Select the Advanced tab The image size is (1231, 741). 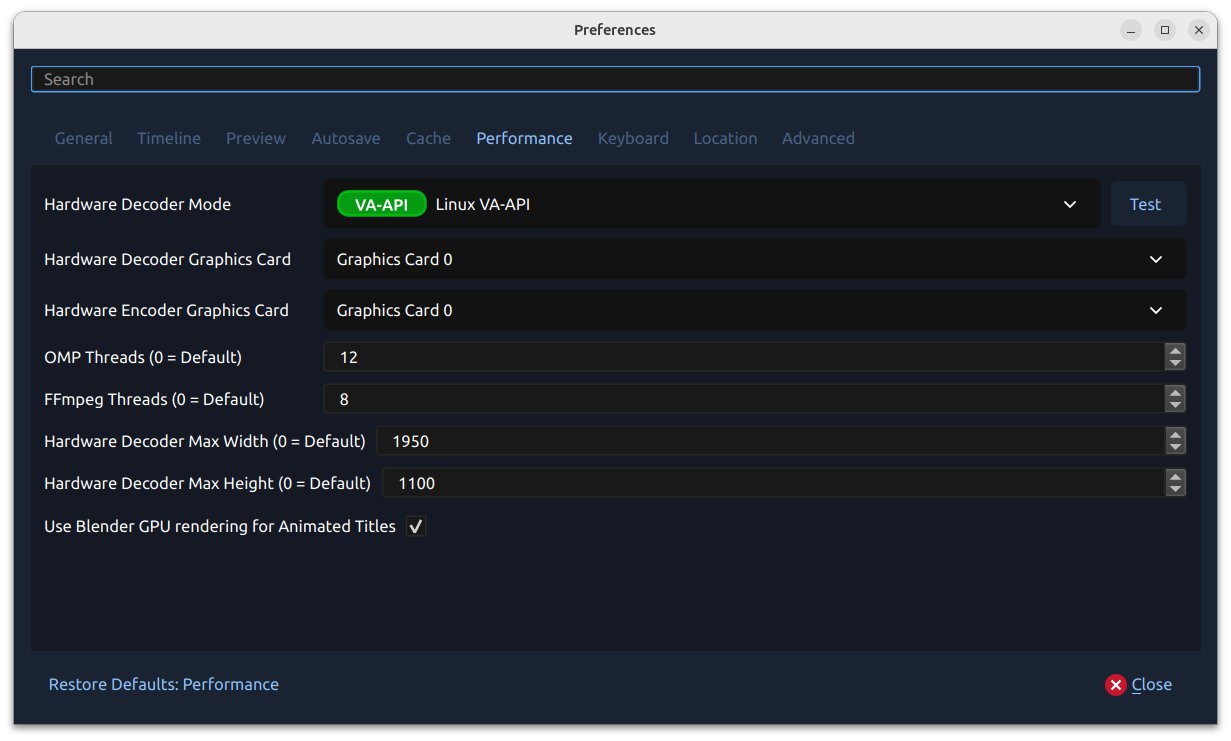tap(818, 138)
